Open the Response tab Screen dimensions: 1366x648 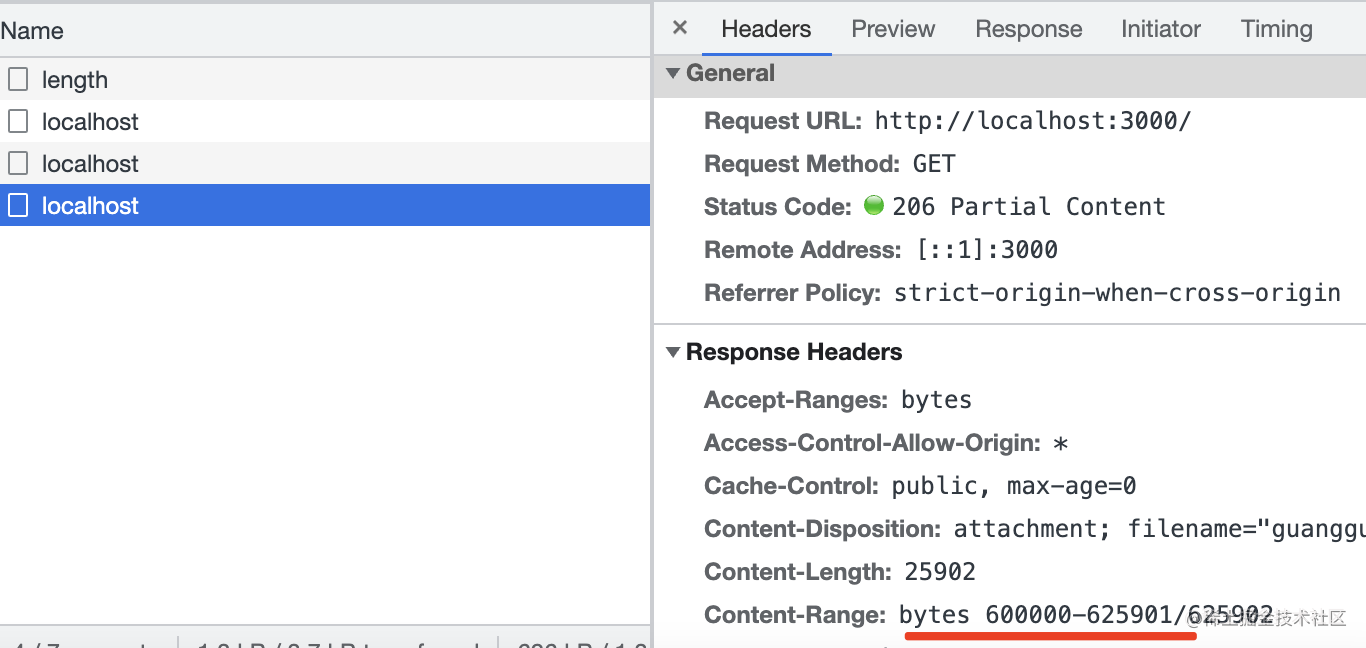tap(1028, 29)
